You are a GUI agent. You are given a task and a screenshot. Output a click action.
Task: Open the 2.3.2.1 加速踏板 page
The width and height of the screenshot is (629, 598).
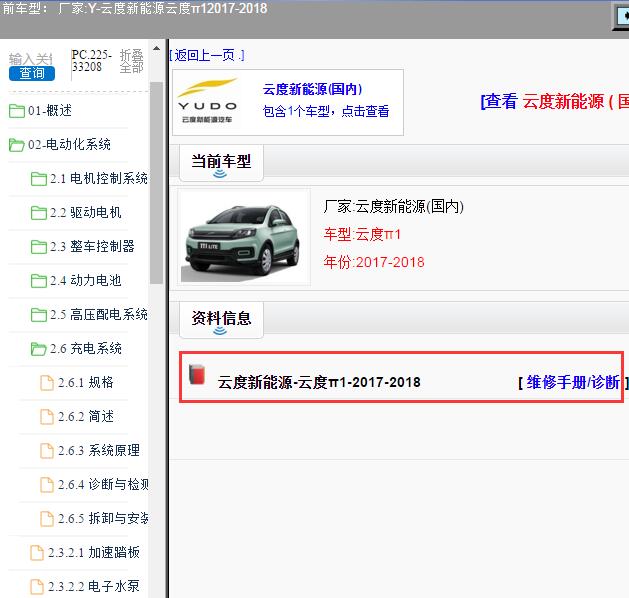tap(94, 553)
